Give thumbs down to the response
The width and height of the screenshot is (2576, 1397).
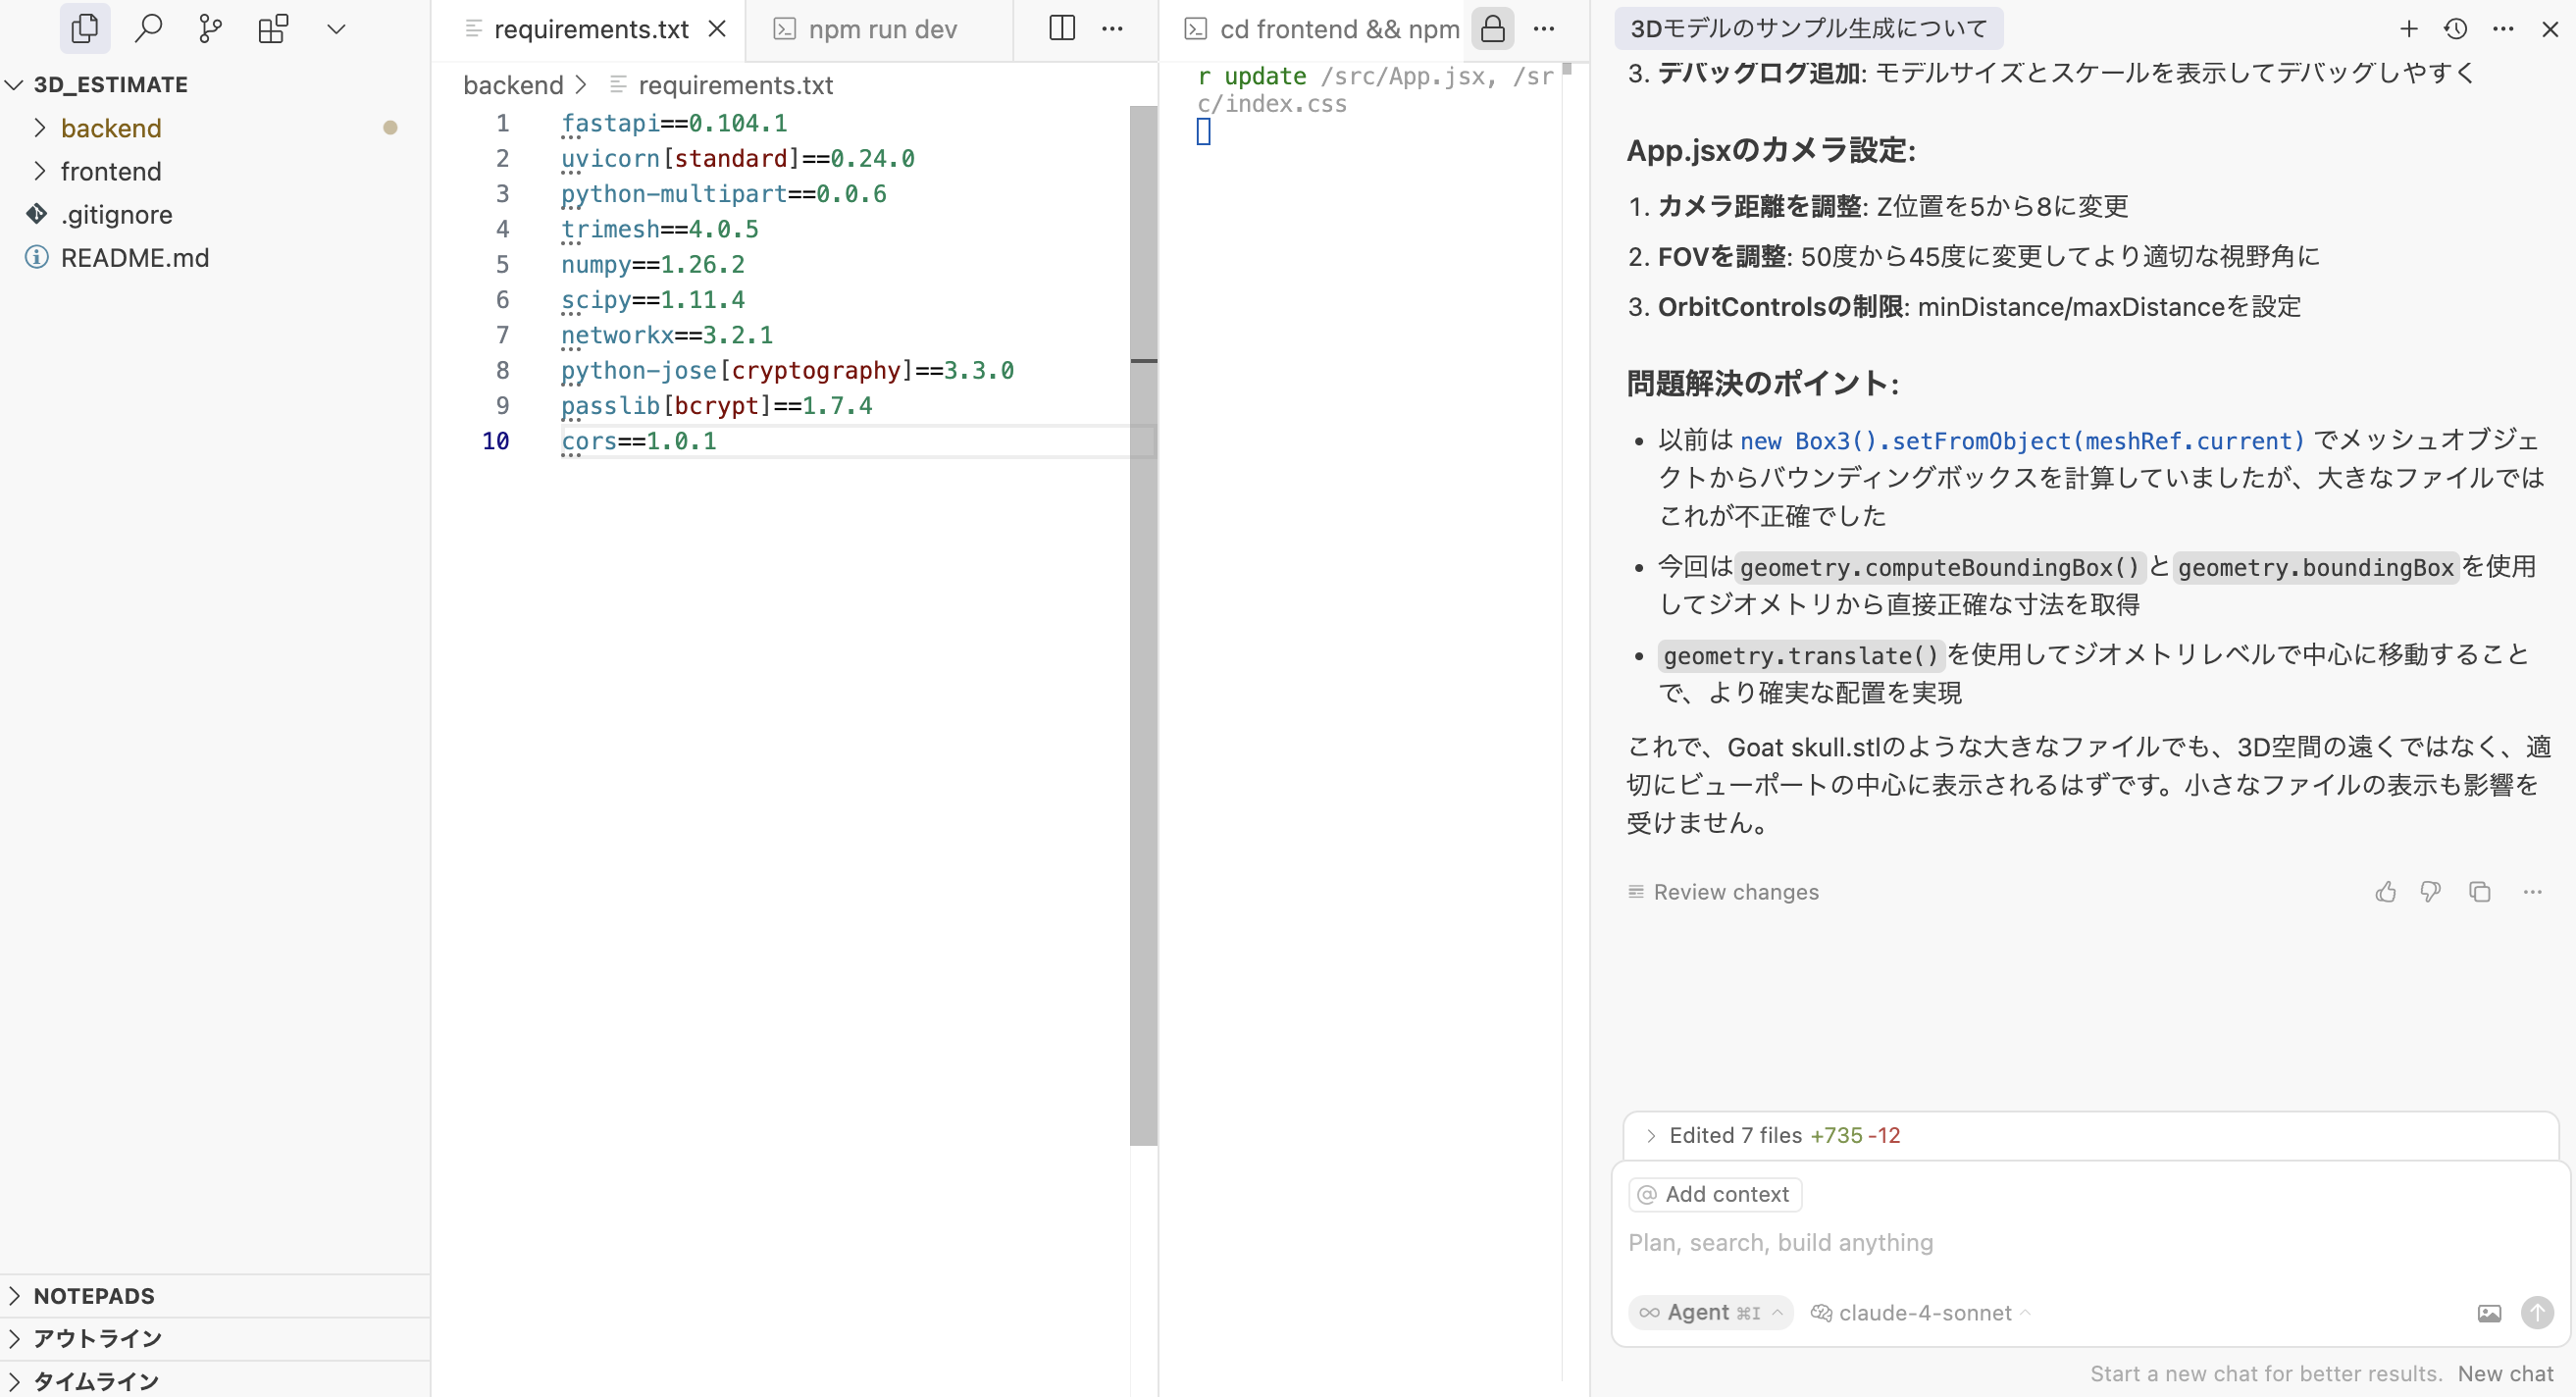tap(2431, 891)
